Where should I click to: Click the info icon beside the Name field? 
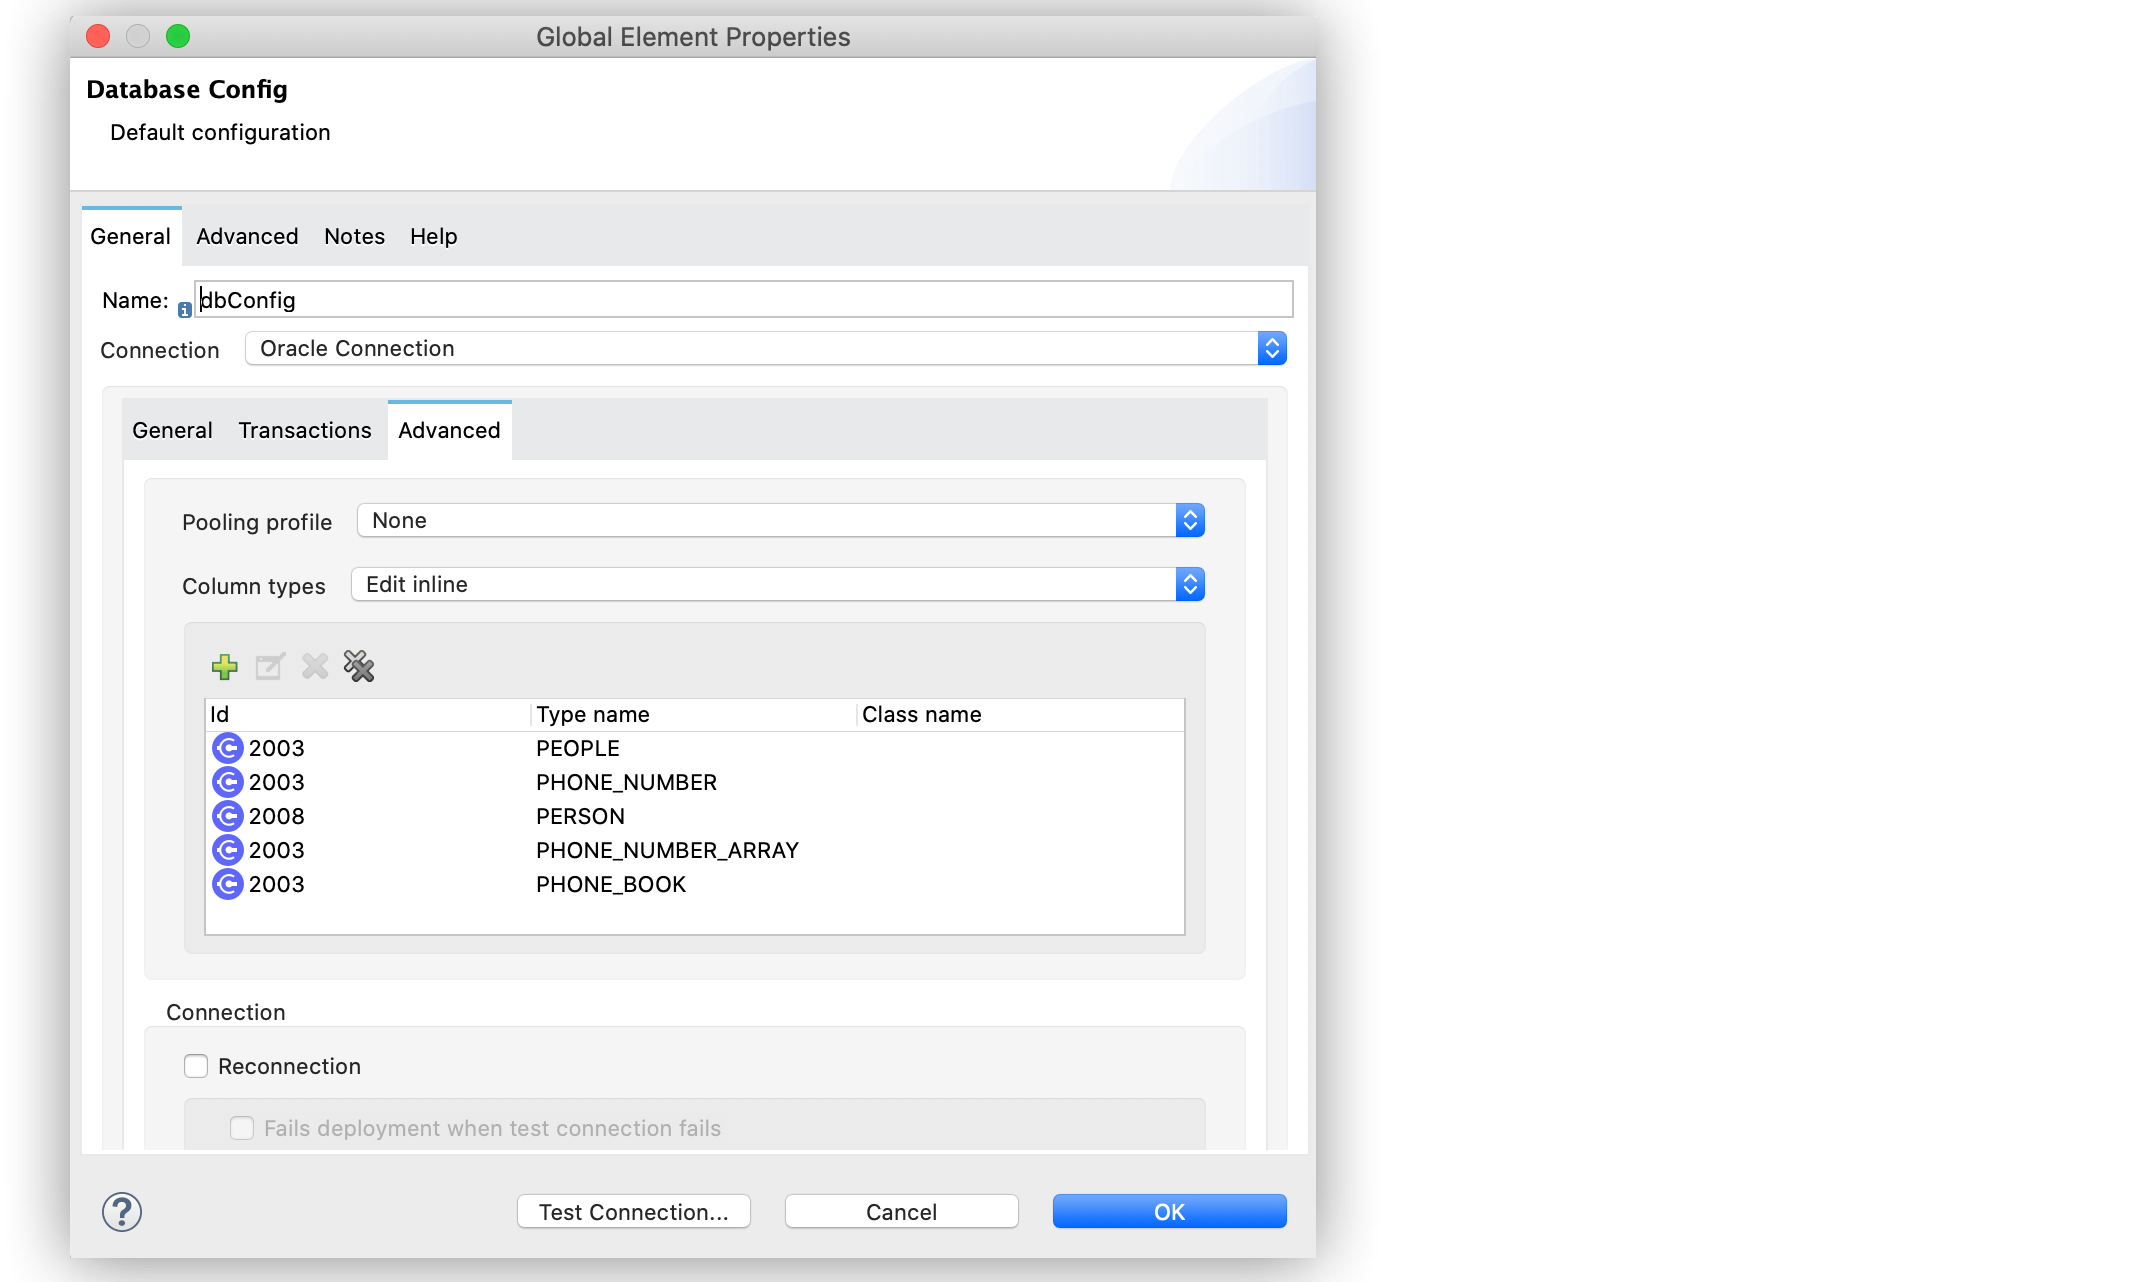click(x=184, y=310)
